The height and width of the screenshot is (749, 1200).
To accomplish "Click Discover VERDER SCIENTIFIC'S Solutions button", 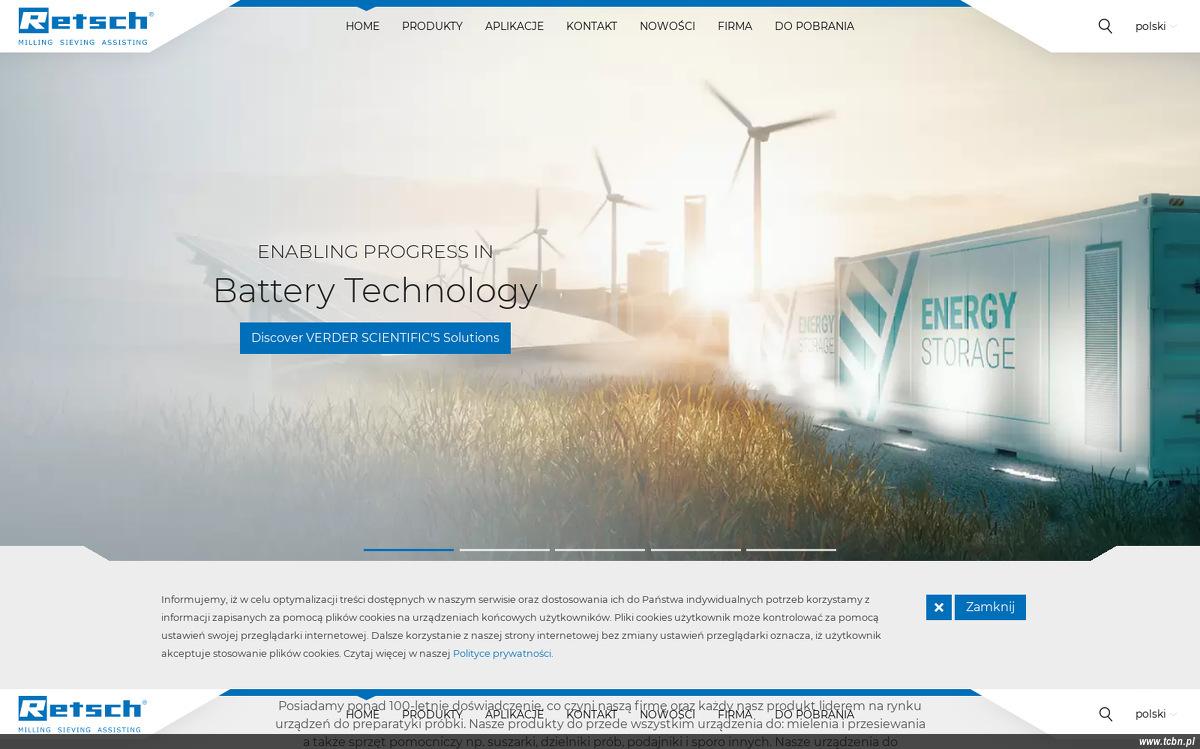I will 375,338.
